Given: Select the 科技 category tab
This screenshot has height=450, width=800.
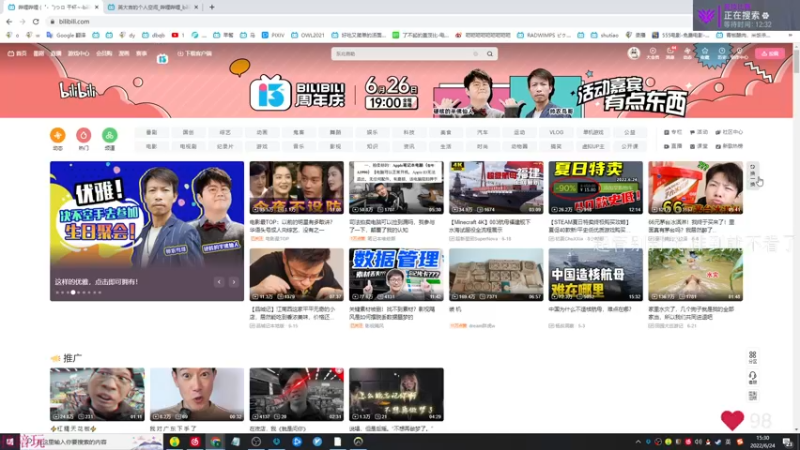Looking at the screenshot, I should [x=409, y=132].
